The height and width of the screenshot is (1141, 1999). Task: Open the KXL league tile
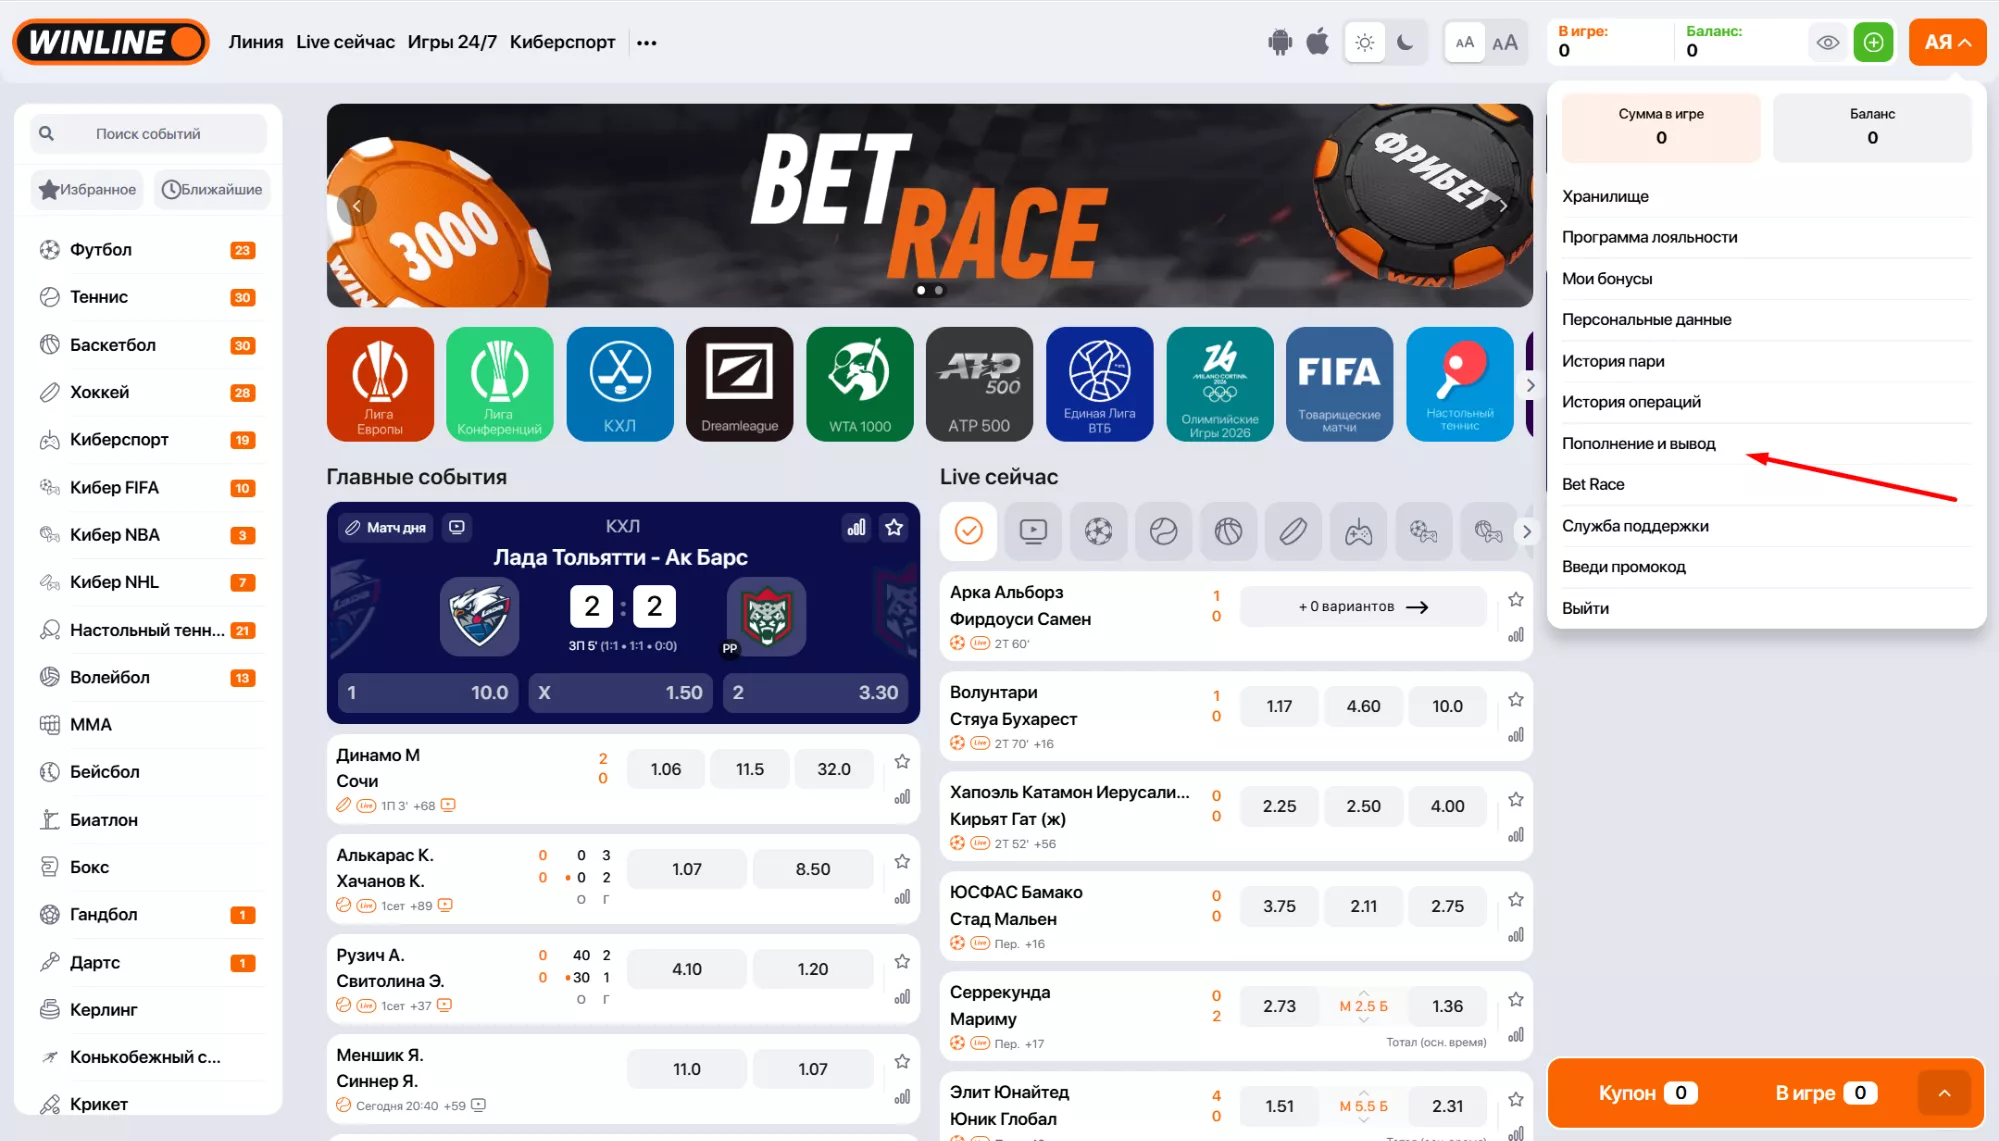click(620, 384)
